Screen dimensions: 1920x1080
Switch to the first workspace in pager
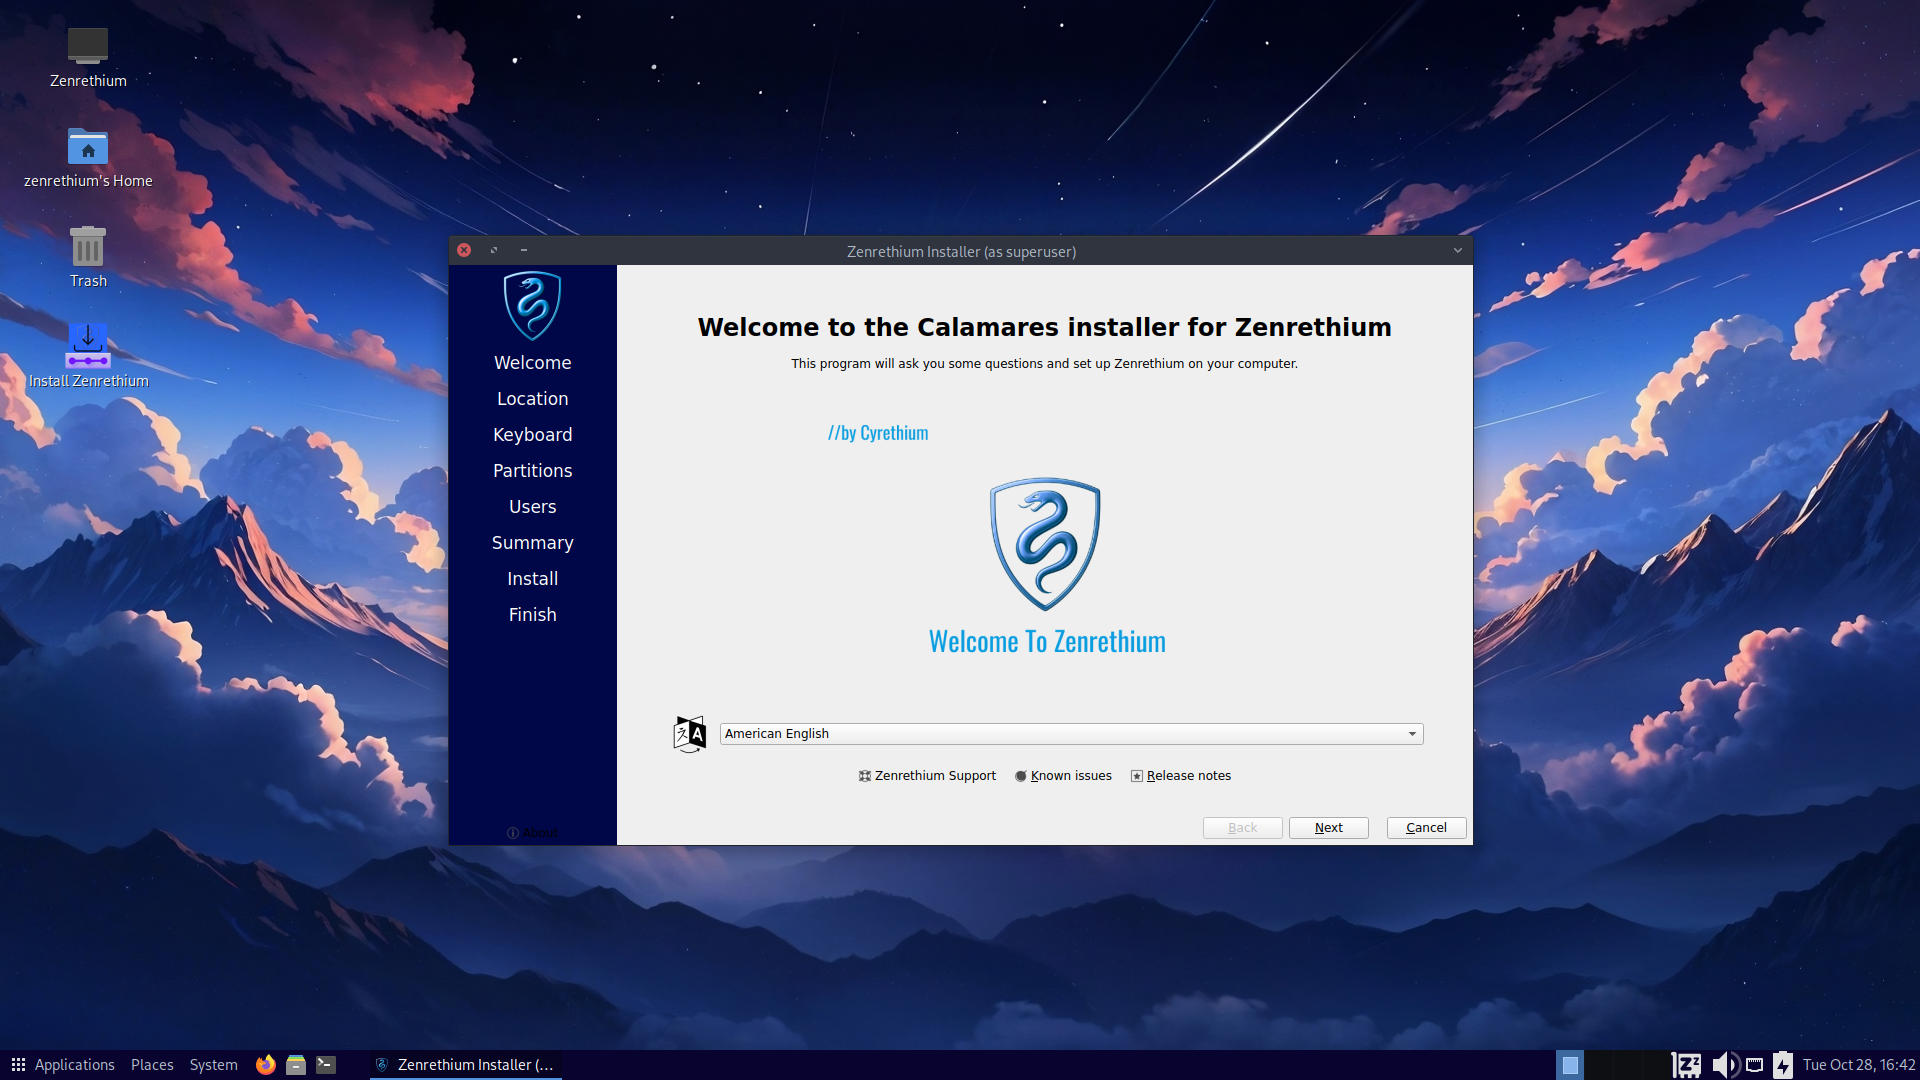[x=1570, y=1065]
